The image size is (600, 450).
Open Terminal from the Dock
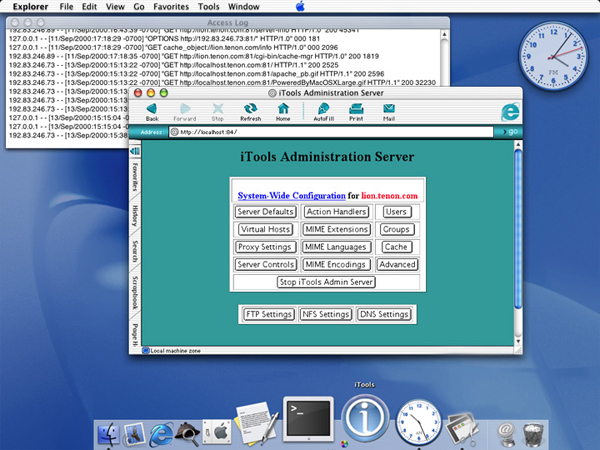tap(308, 419)
